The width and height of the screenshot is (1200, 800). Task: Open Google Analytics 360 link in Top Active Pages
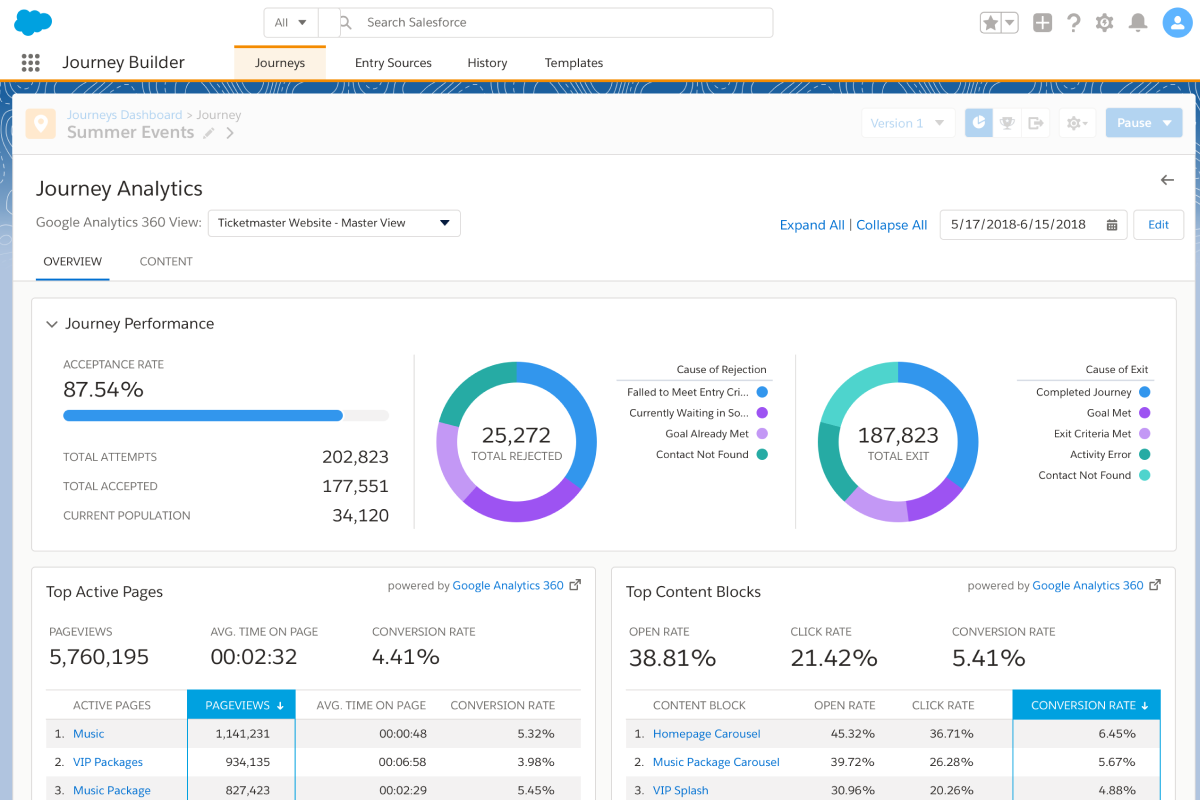(x=508, y=586)
